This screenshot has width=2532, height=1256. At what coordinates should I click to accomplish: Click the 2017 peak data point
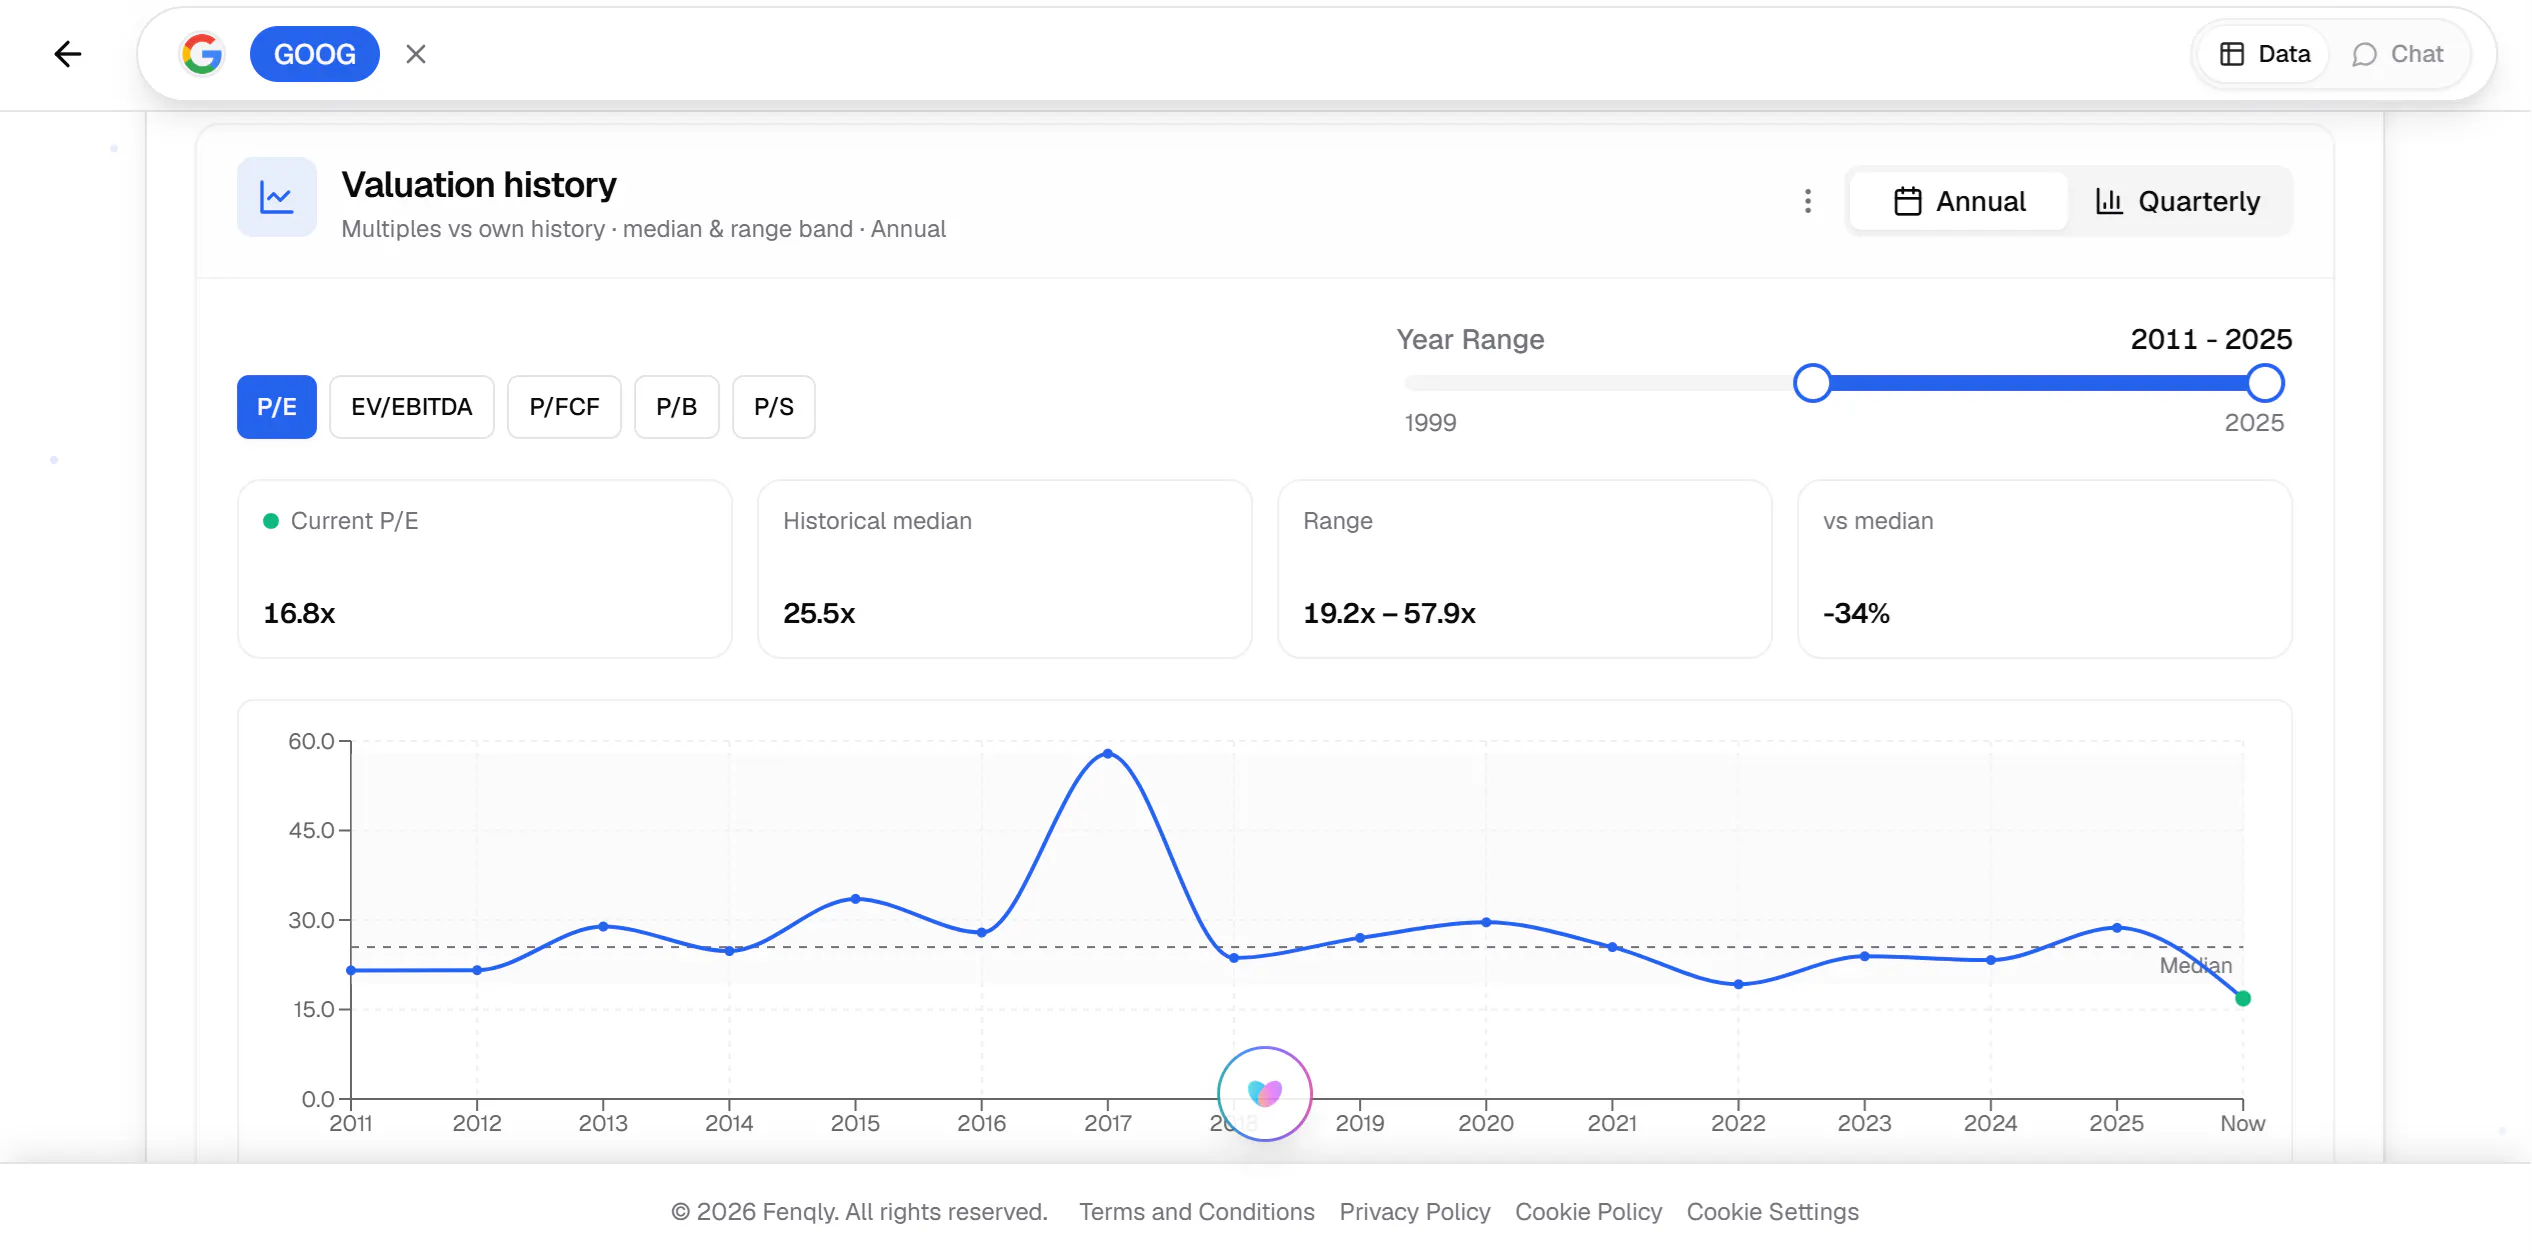[1108, 754]
